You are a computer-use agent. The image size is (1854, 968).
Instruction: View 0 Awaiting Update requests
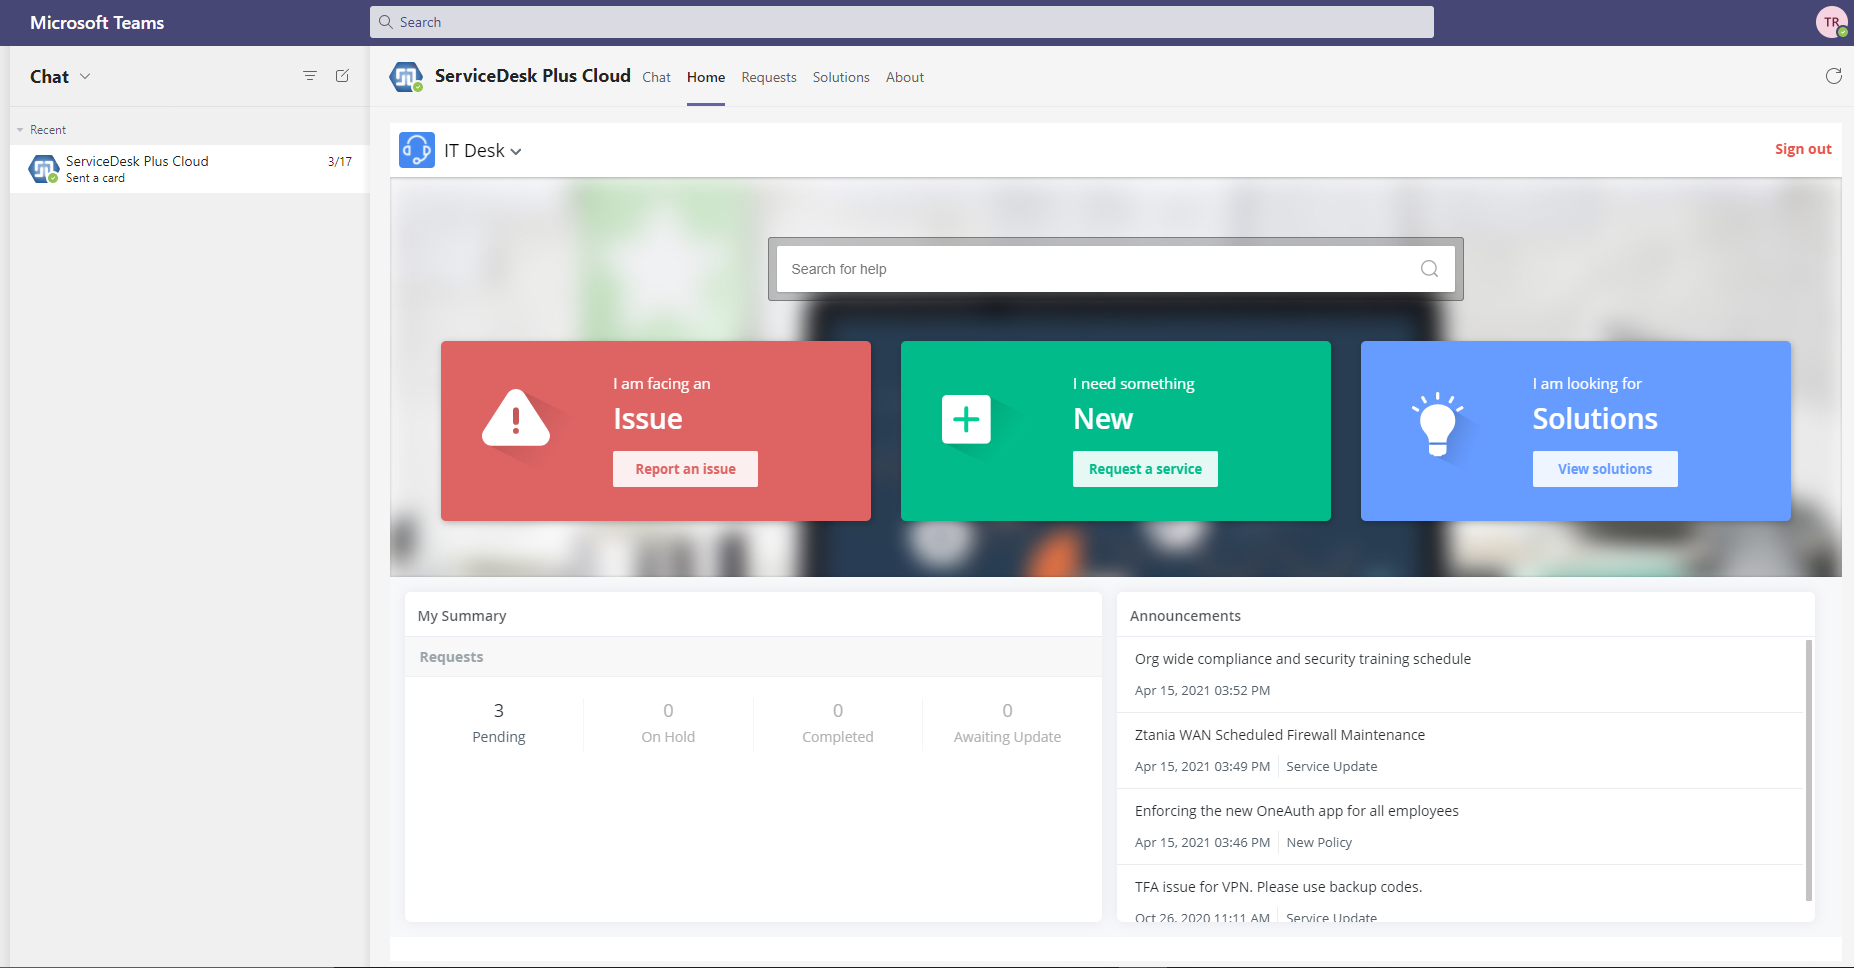[x=1007, y=723]
